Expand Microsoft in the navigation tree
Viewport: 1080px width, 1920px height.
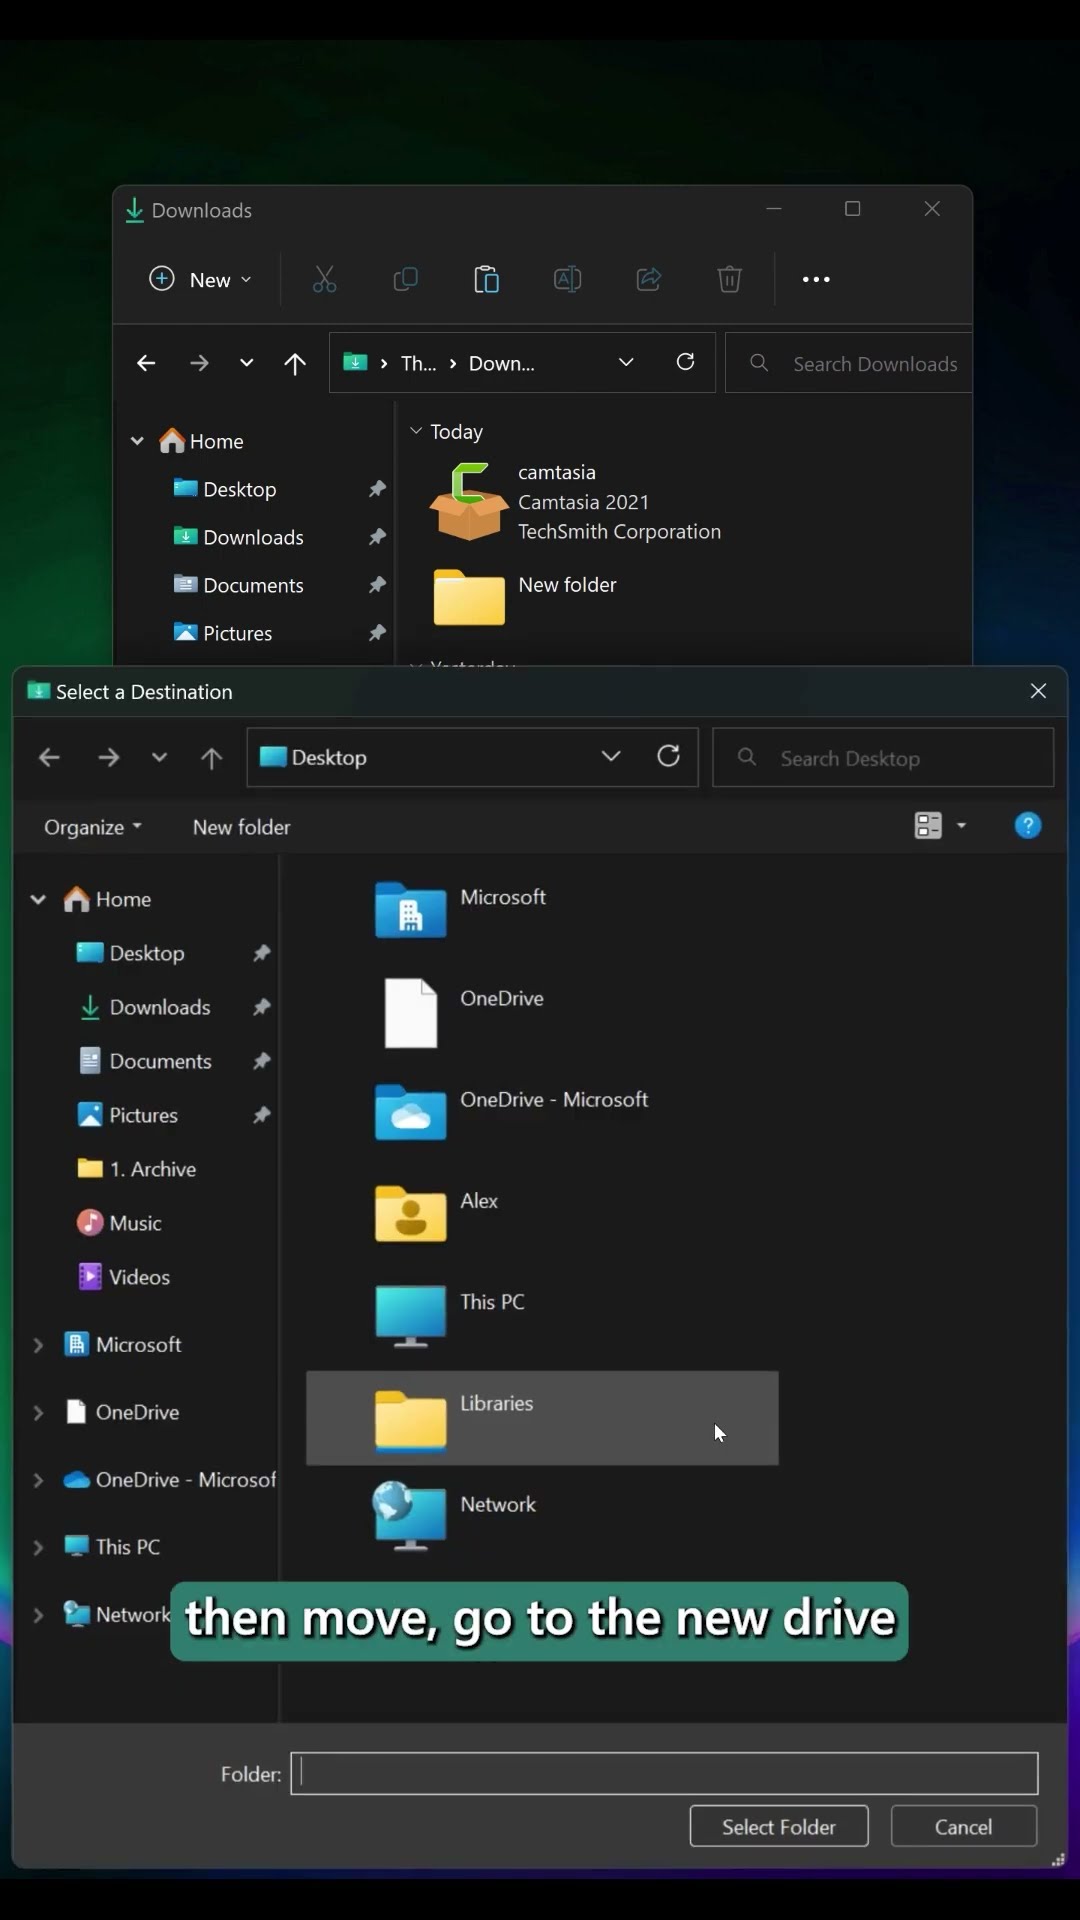[38, 1345]
